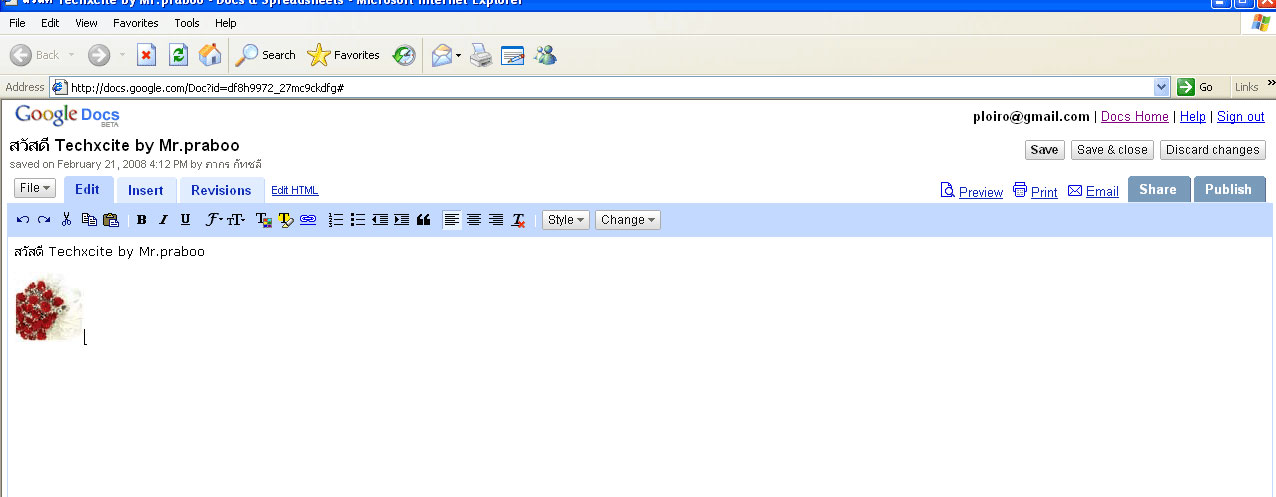Toggle italic formatting

pyautogui.click(x=163, y=220)
